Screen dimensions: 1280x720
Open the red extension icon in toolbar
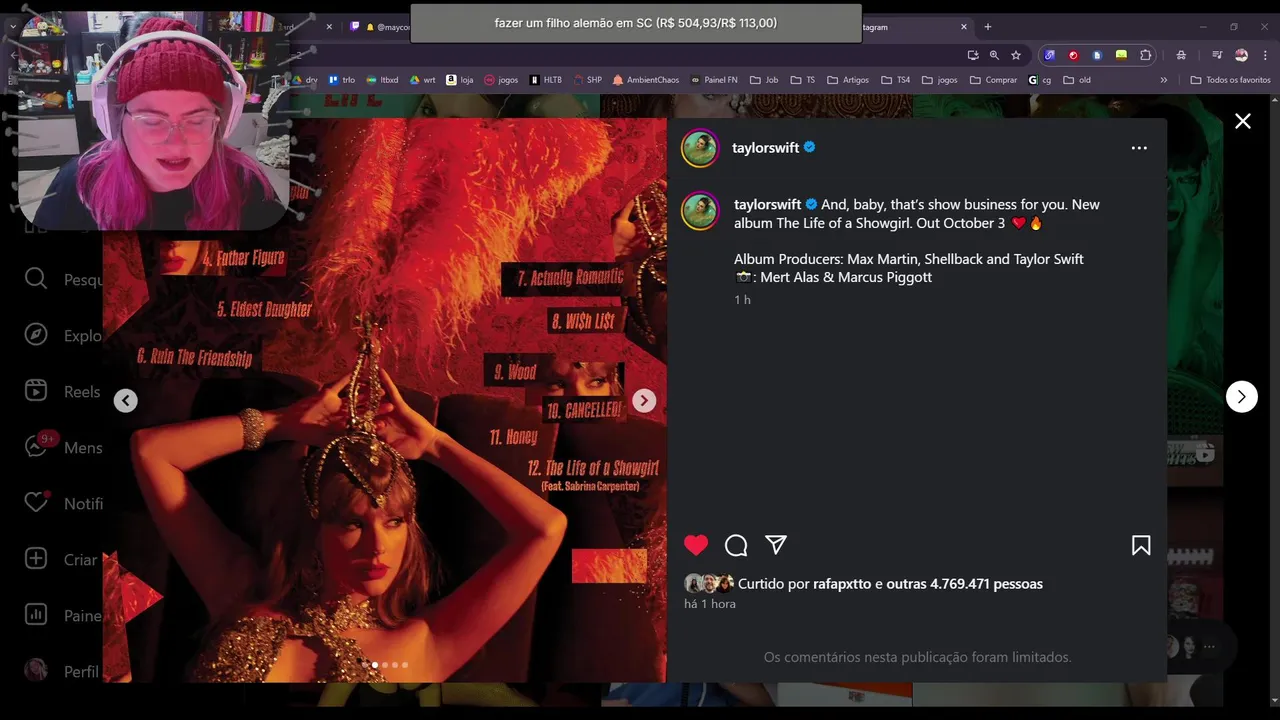(1073, 55)
